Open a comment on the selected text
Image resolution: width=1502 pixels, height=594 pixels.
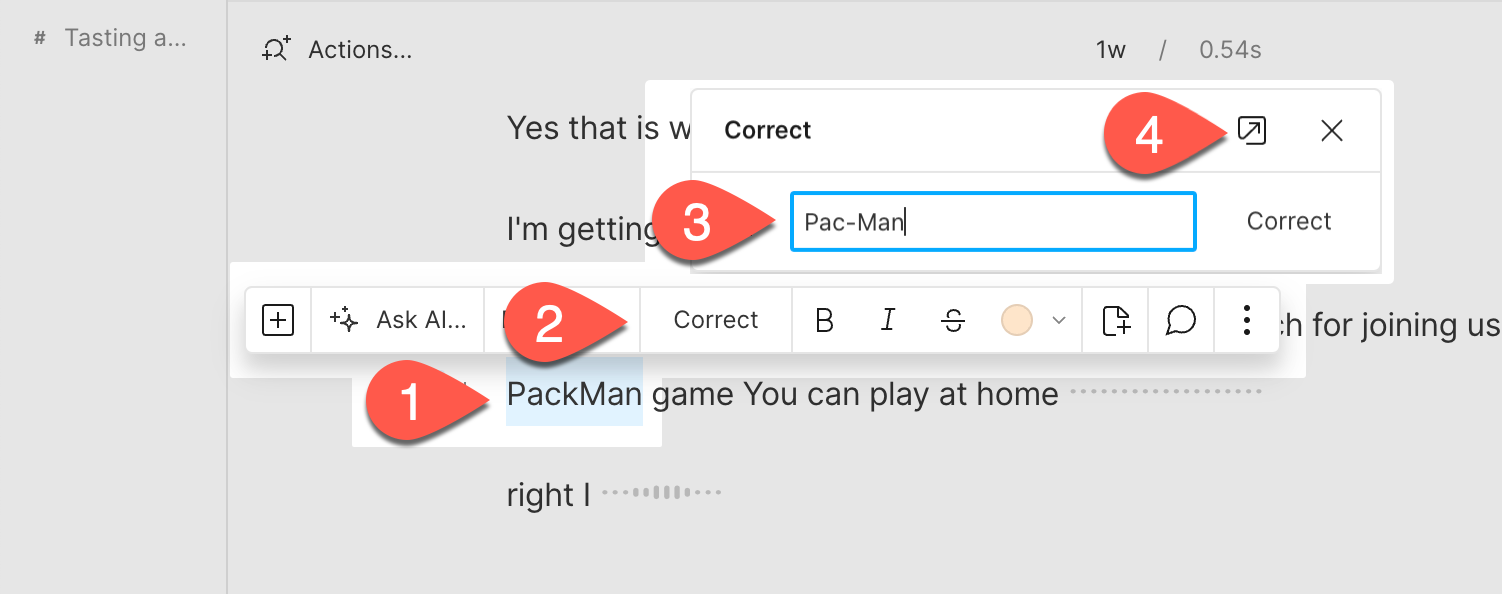[x=1181, y=320]
